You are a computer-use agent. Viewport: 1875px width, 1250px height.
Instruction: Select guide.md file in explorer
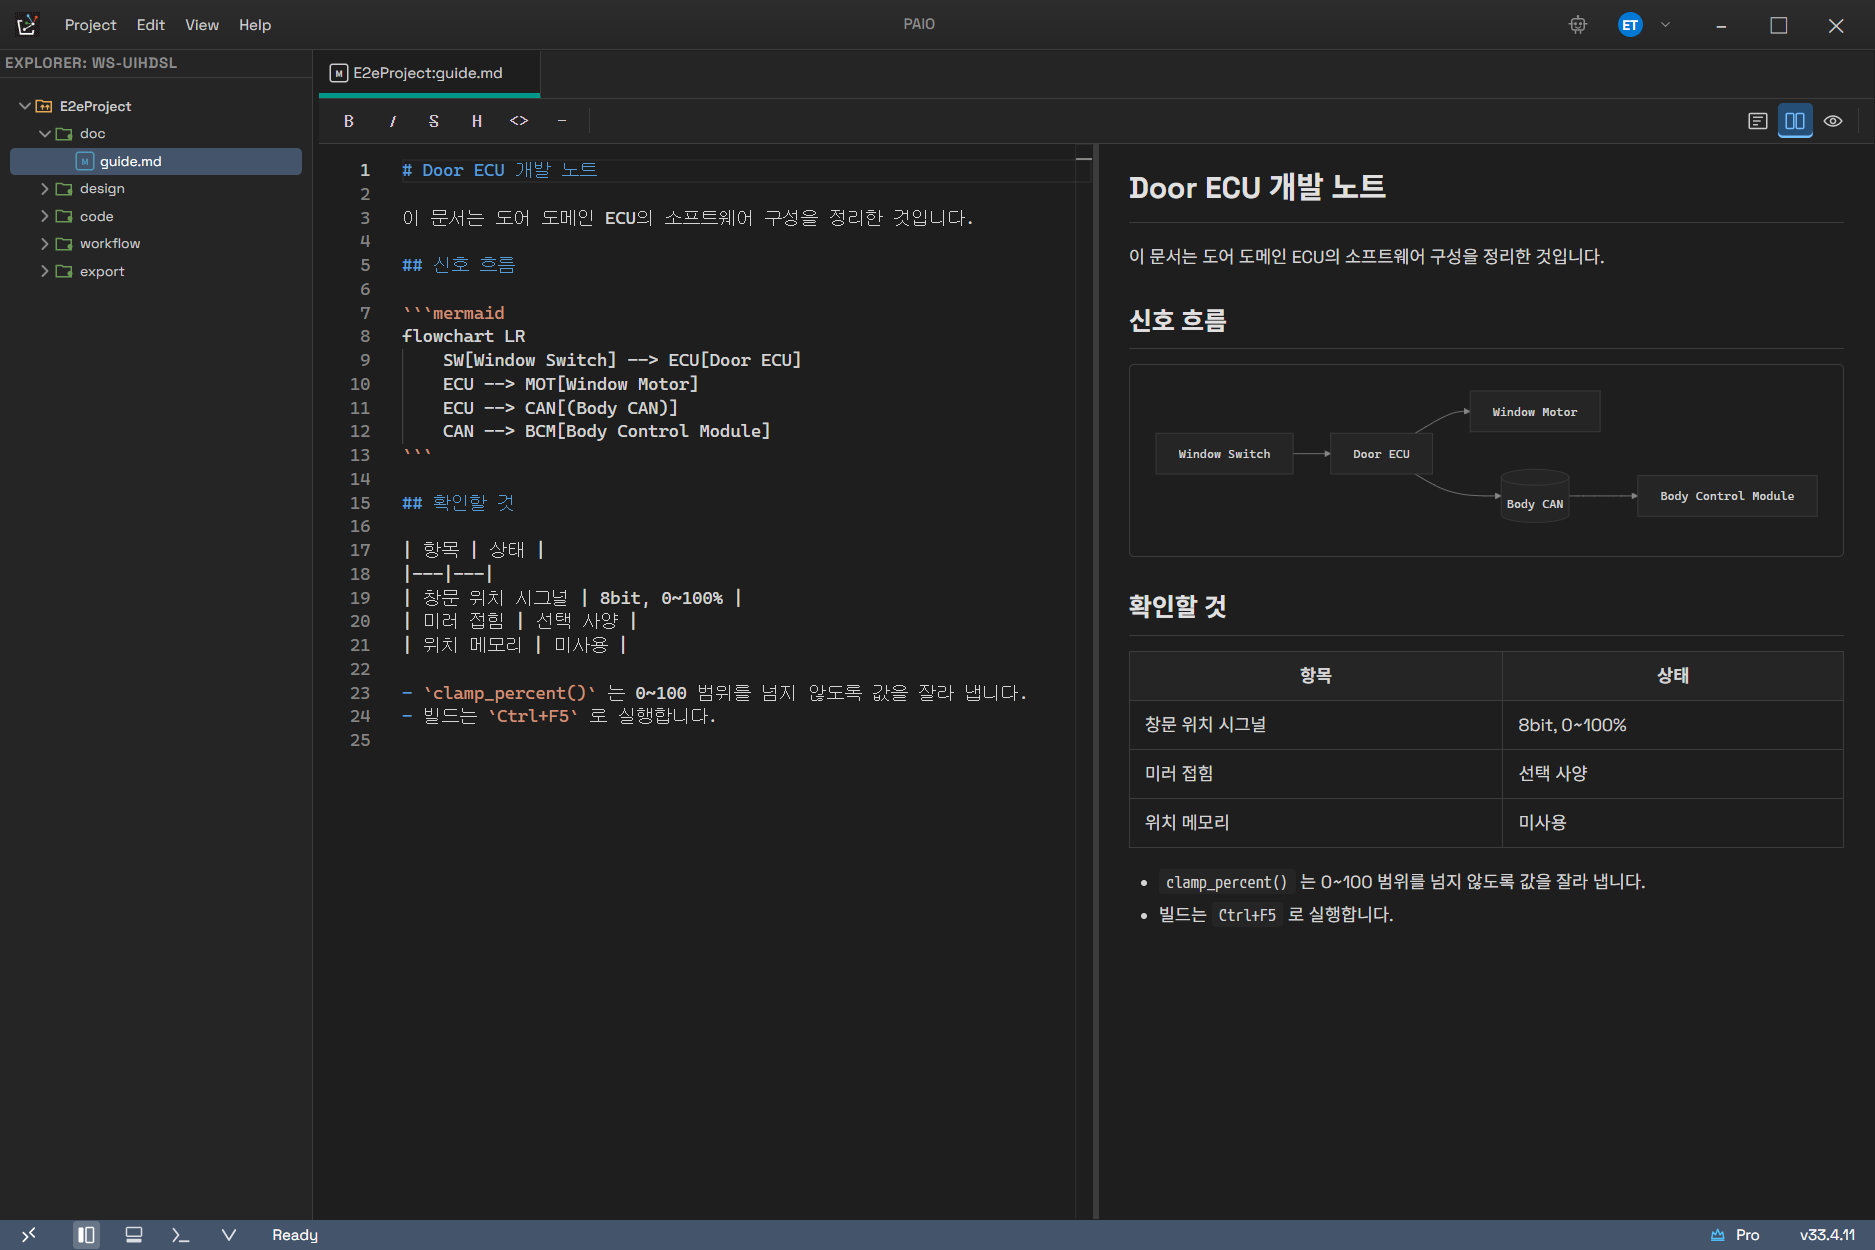(156, 161)
